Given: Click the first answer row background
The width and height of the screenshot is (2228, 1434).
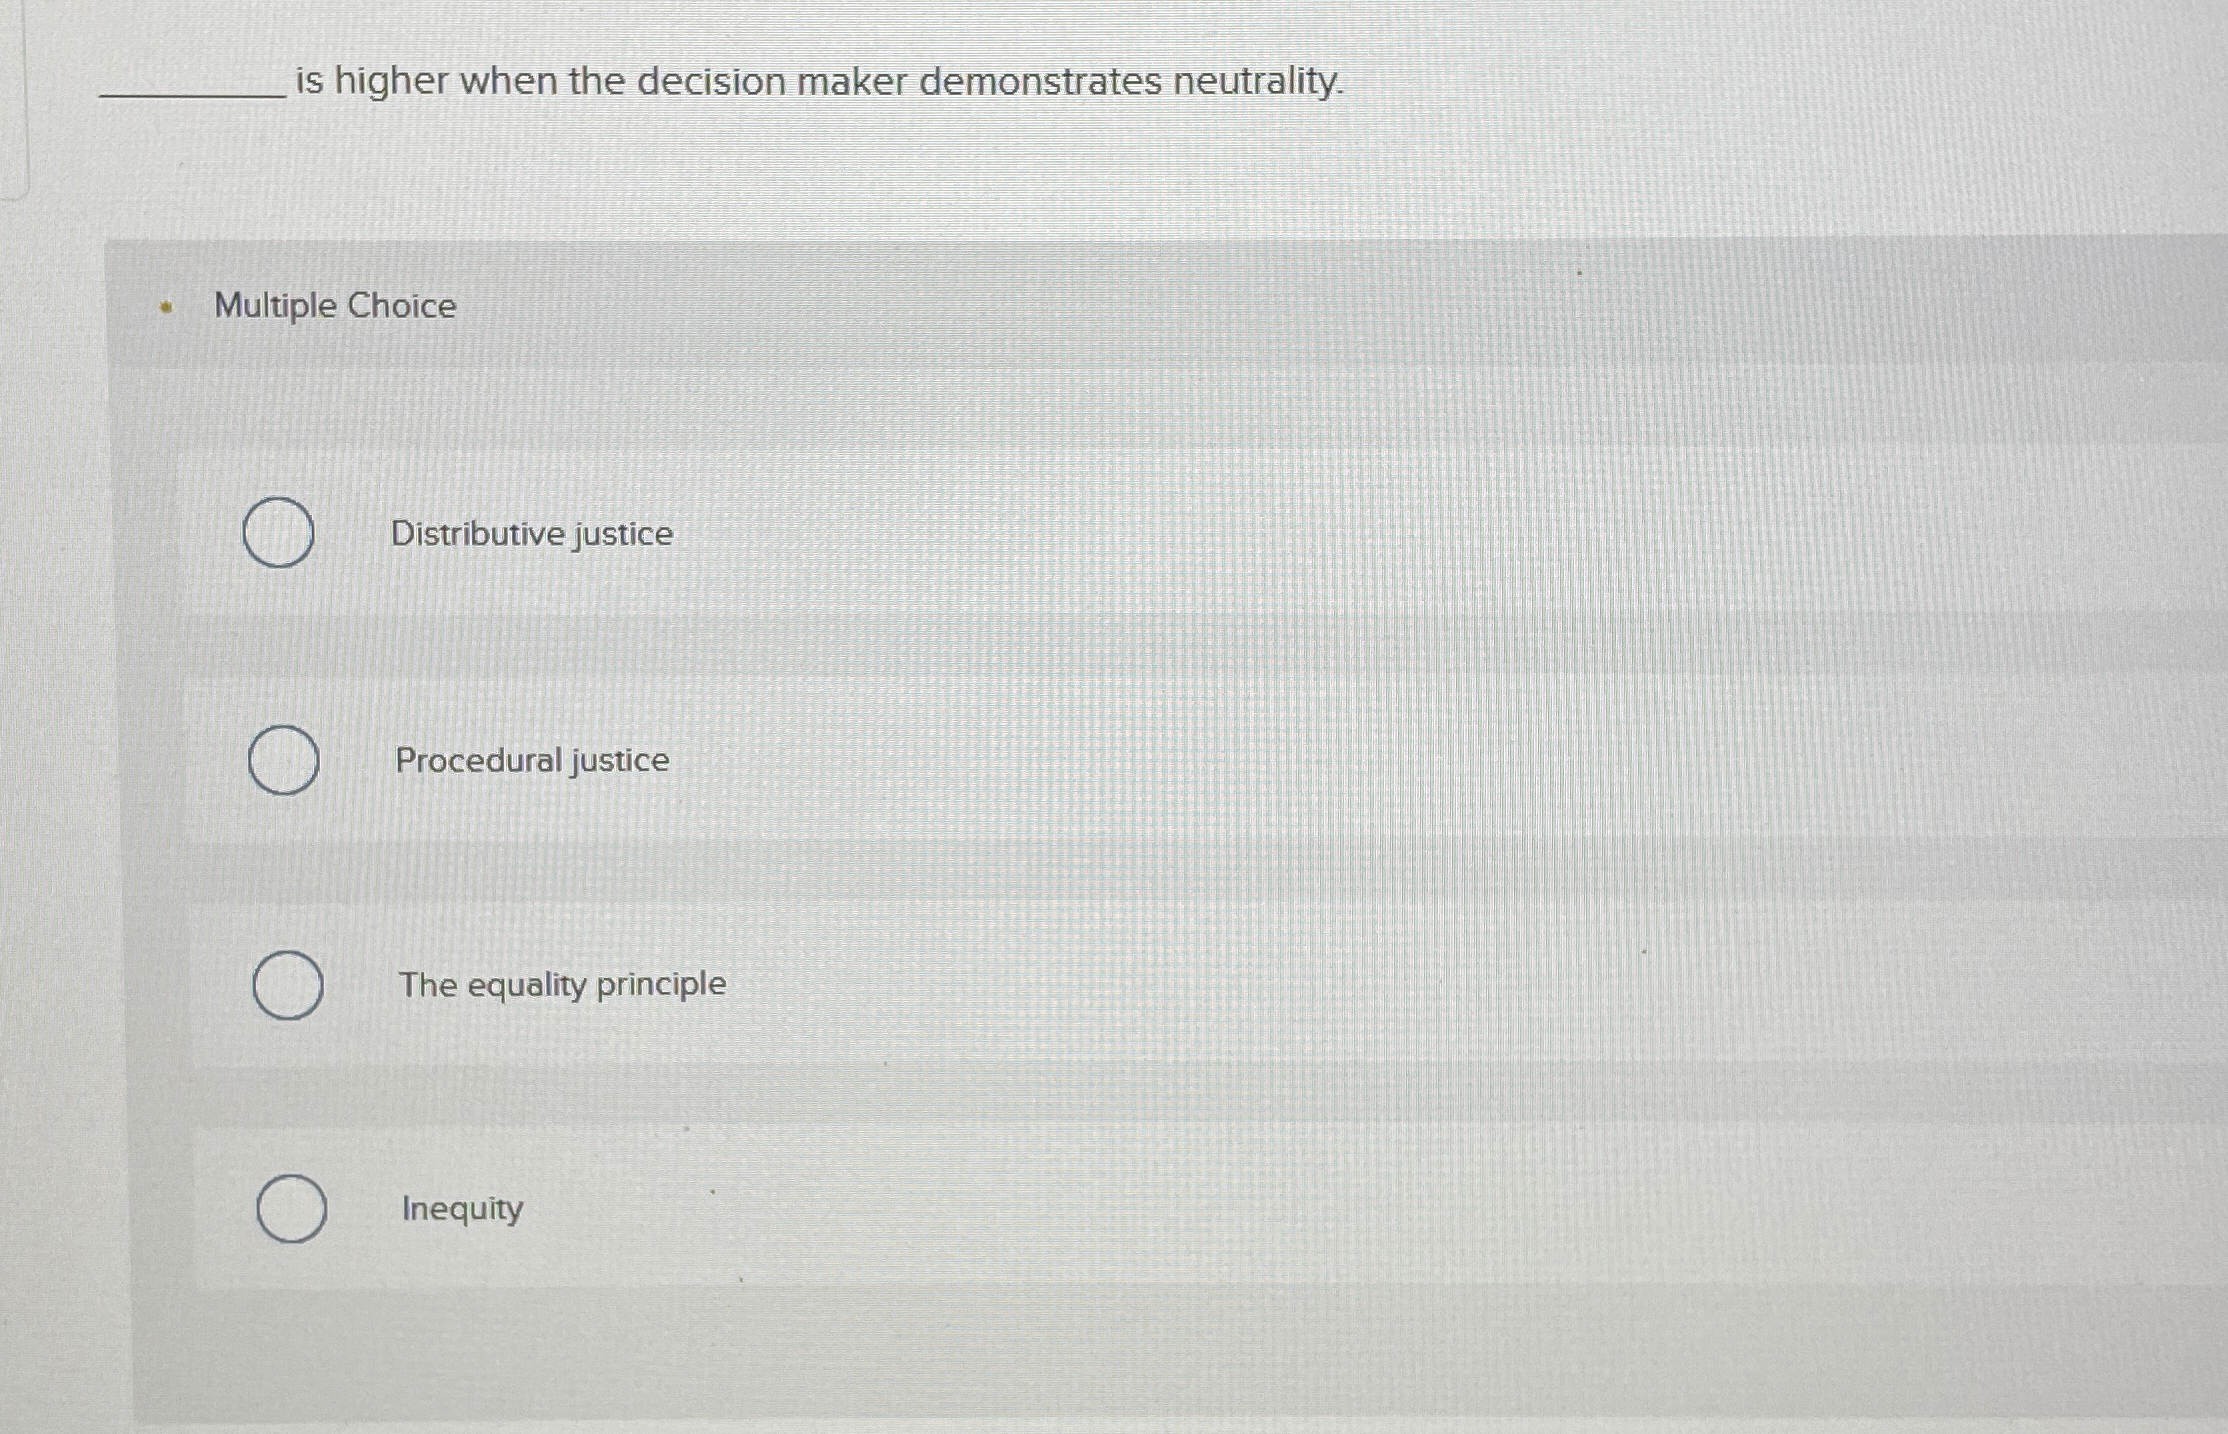Looking at the screenshot, I should pos(1200,535).
